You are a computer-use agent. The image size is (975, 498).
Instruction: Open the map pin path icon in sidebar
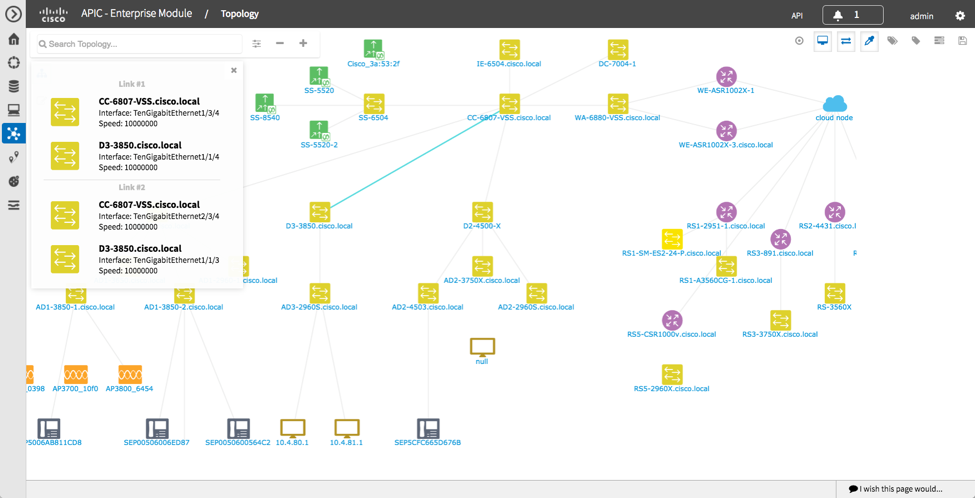tap(13, 158)
